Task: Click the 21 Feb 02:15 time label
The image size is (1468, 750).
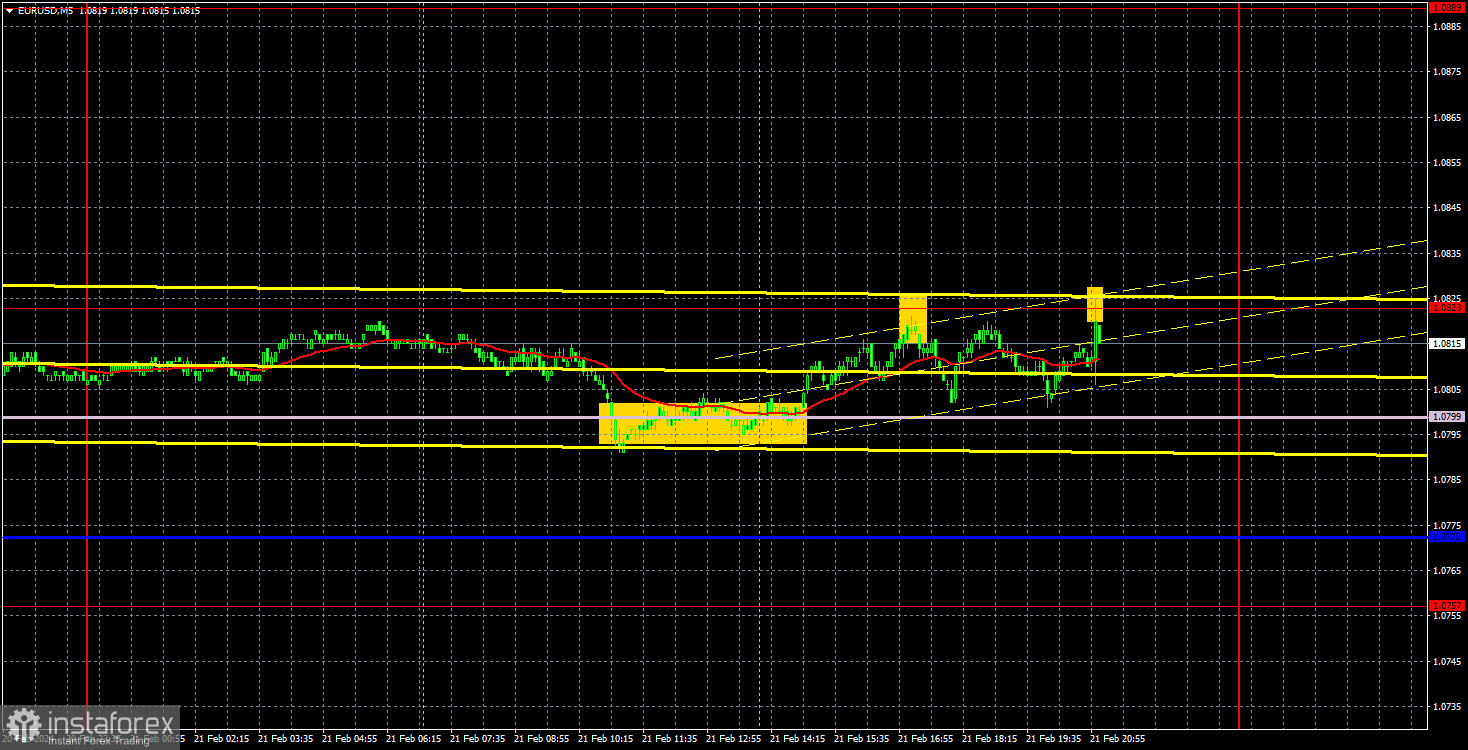Action: click(221, 739)
